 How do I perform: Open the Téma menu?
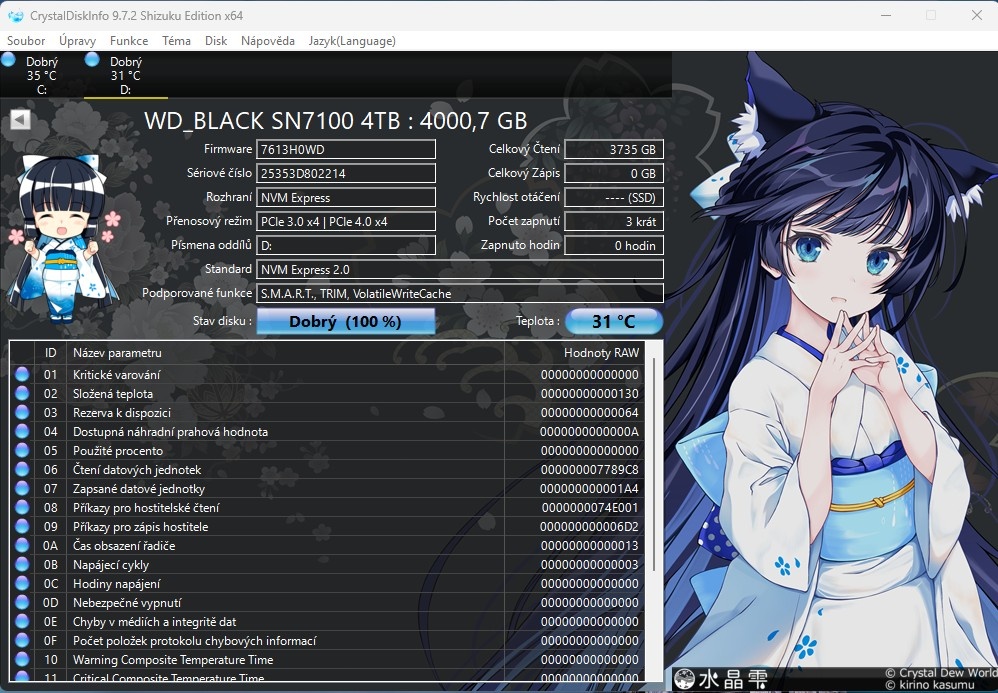(x=176, y=41)
